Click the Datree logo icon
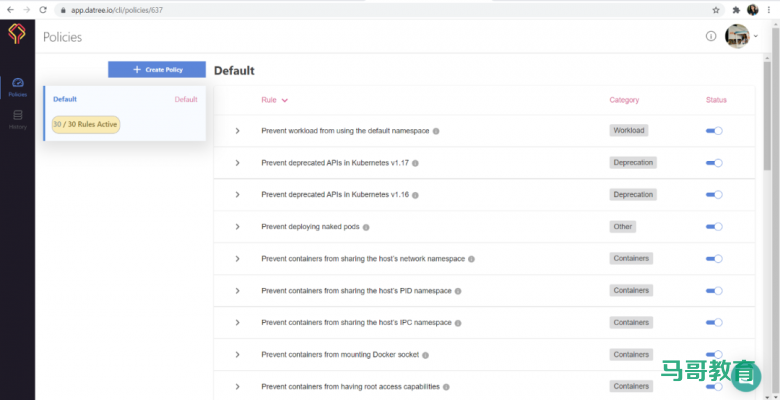 tap(17, 36)
